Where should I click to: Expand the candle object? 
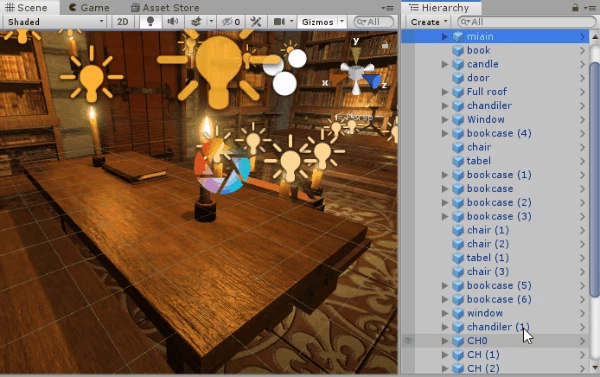(444, 64)
